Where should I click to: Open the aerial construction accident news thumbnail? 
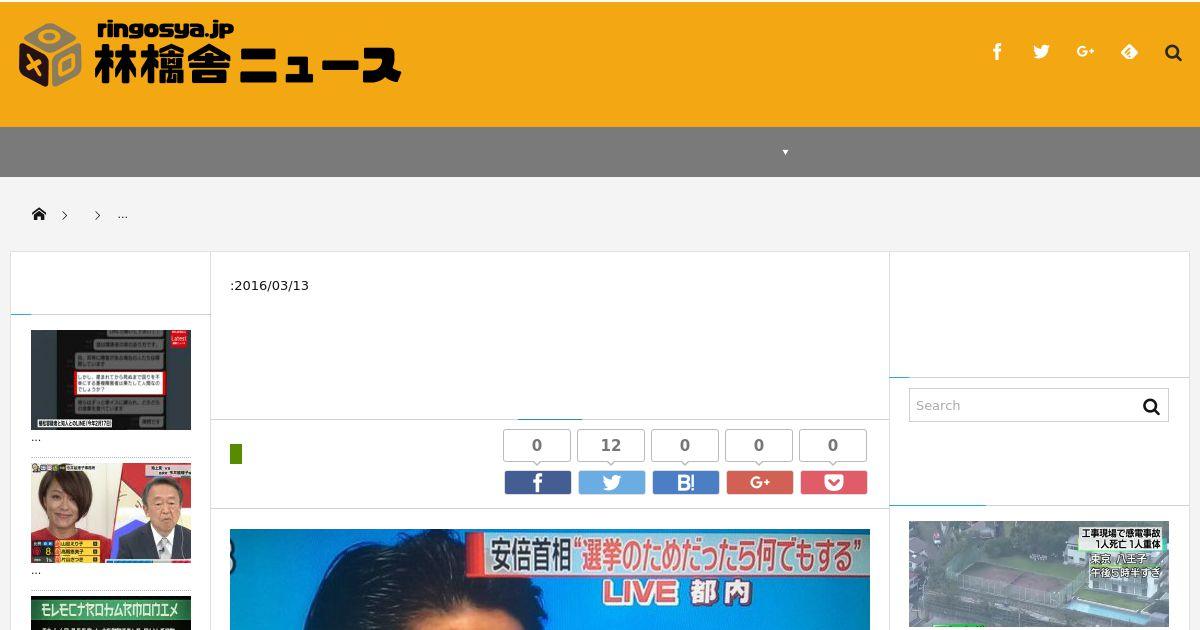tap(1039, 575)
